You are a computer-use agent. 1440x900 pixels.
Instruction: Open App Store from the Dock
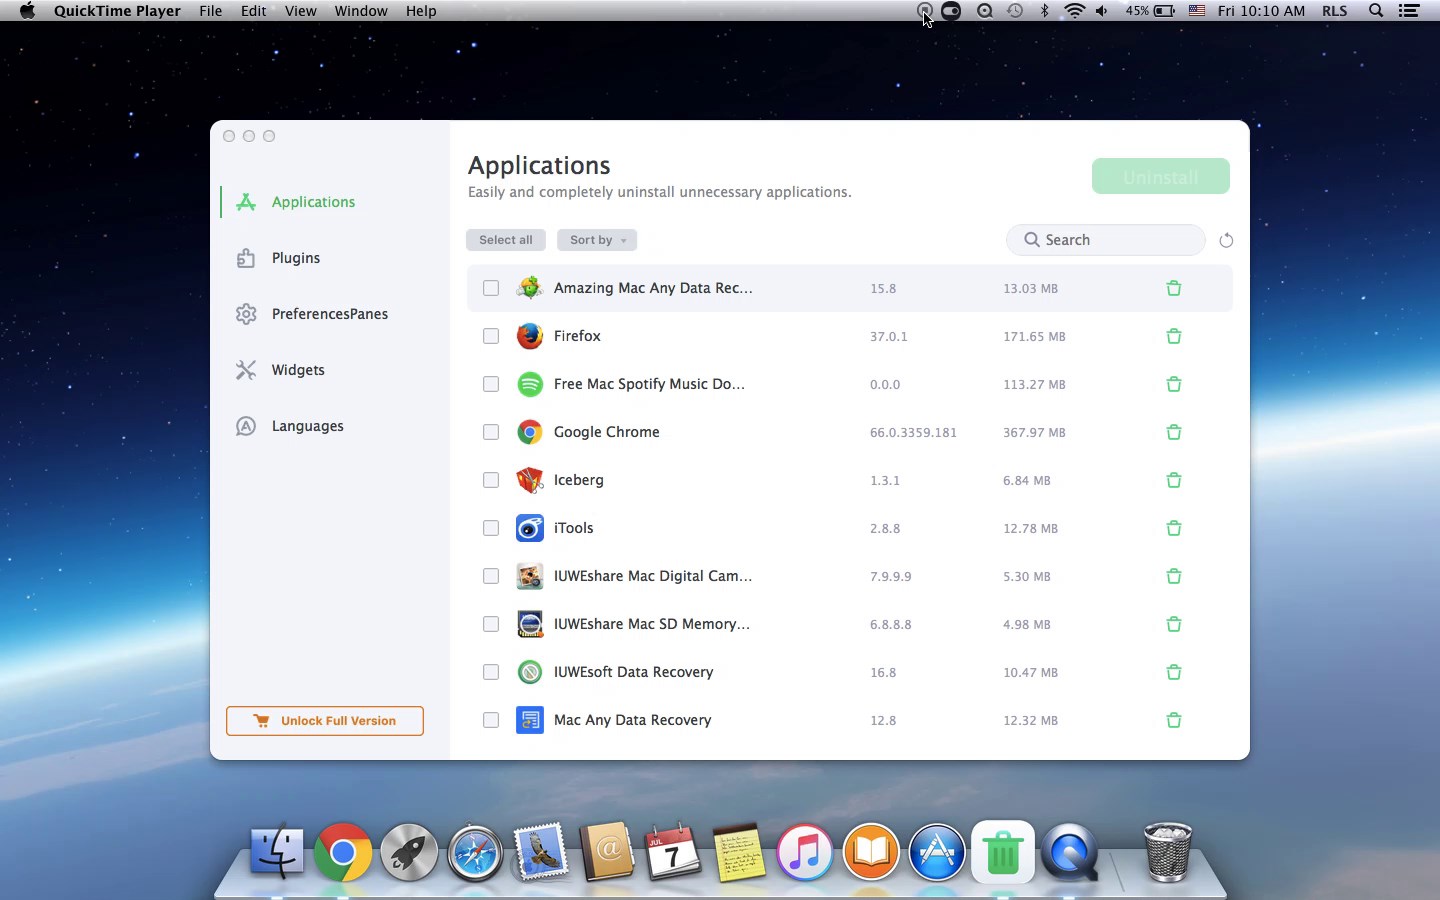937,853
